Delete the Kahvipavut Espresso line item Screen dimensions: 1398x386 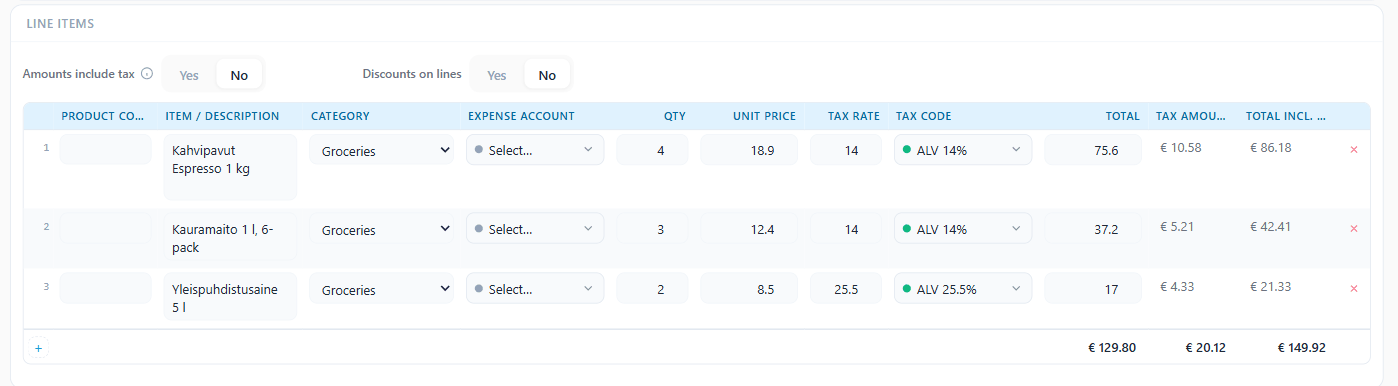[x=1354, y=149]
